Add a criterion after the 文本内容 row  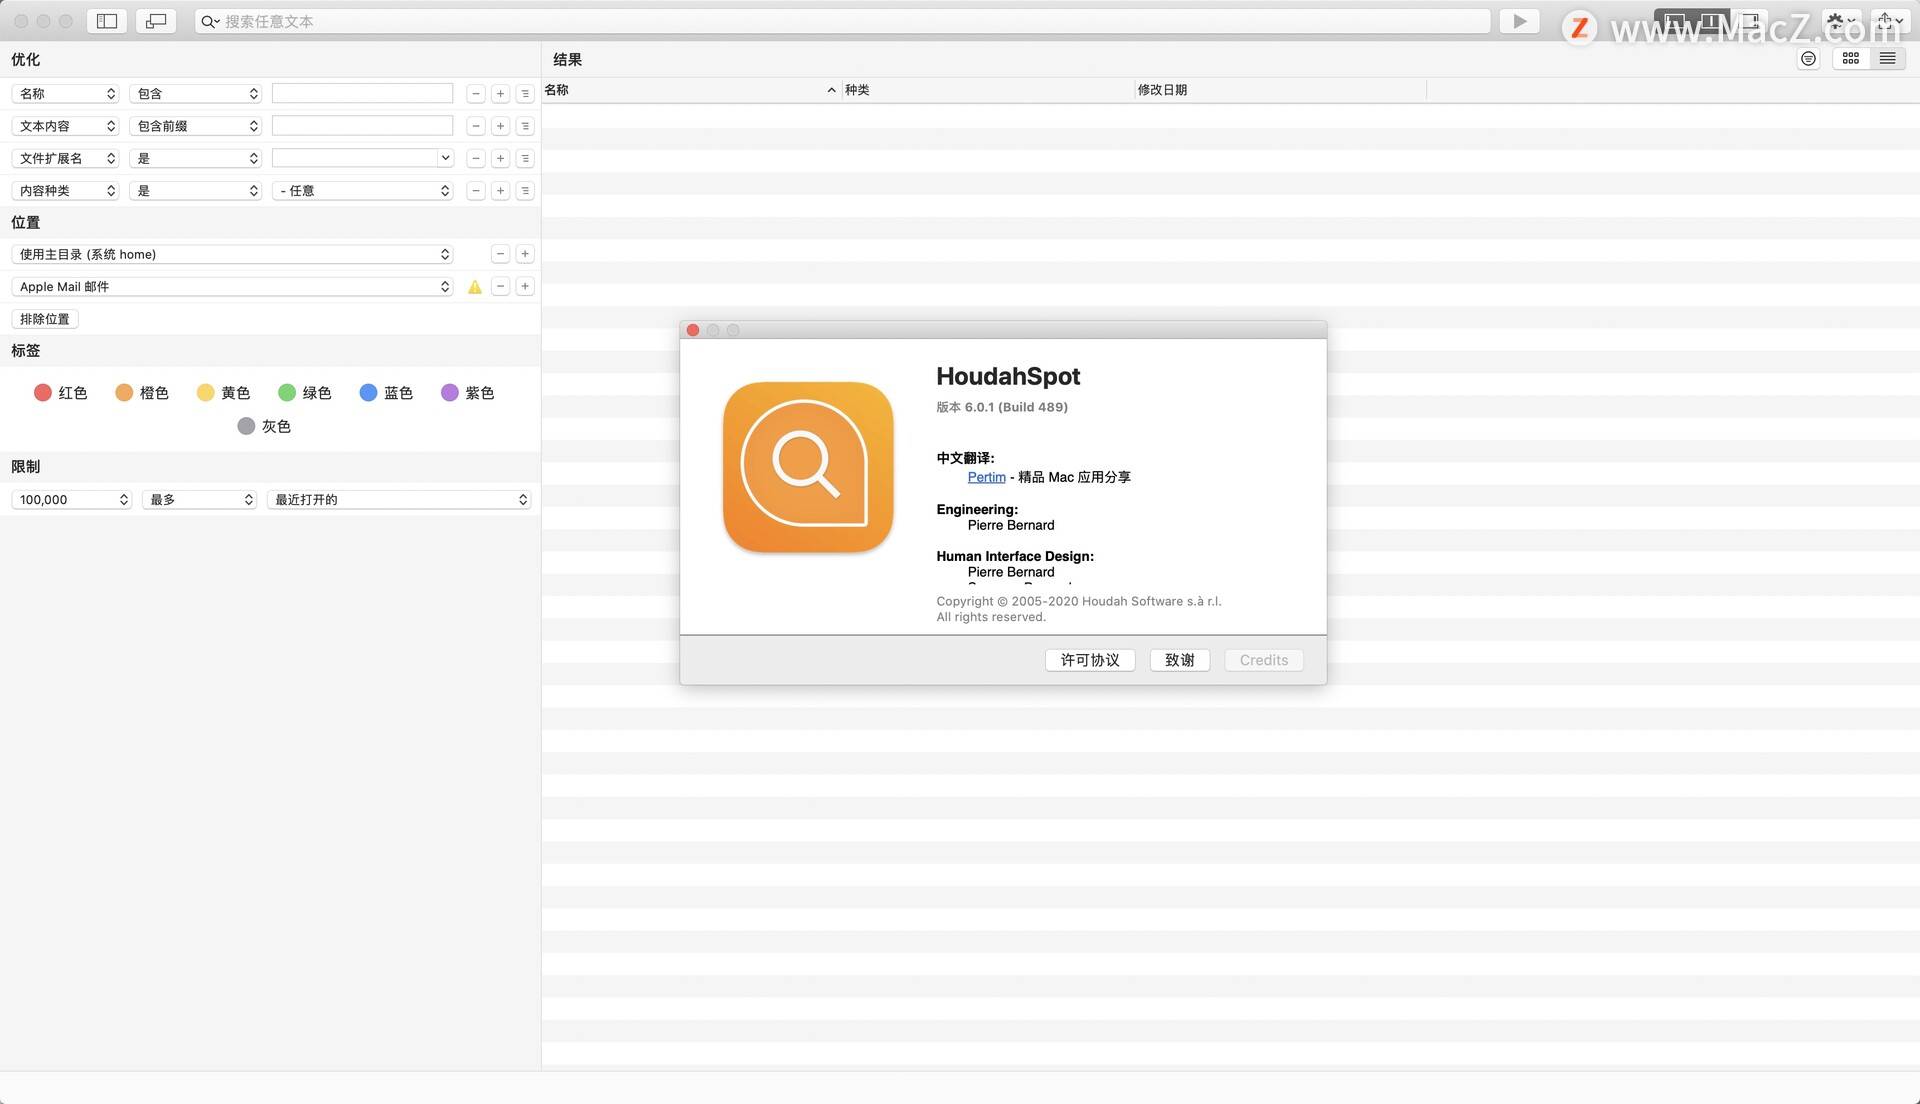(500, 126)
